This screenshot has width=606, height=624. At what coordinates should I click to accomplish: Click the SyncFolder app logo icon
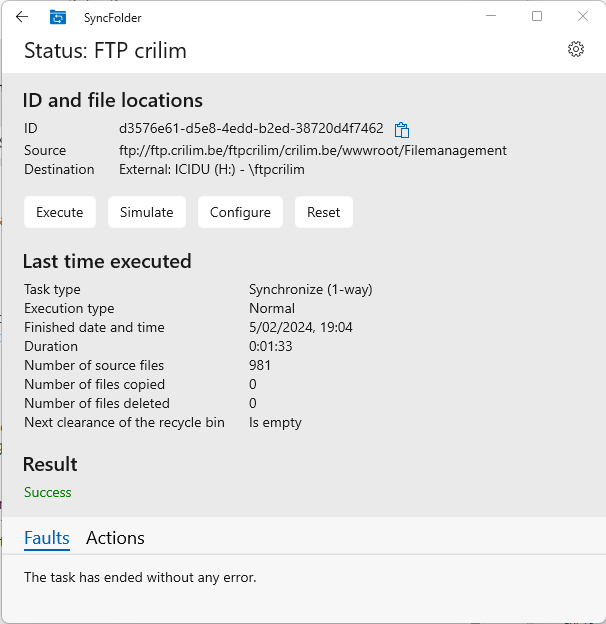point(58,17)
